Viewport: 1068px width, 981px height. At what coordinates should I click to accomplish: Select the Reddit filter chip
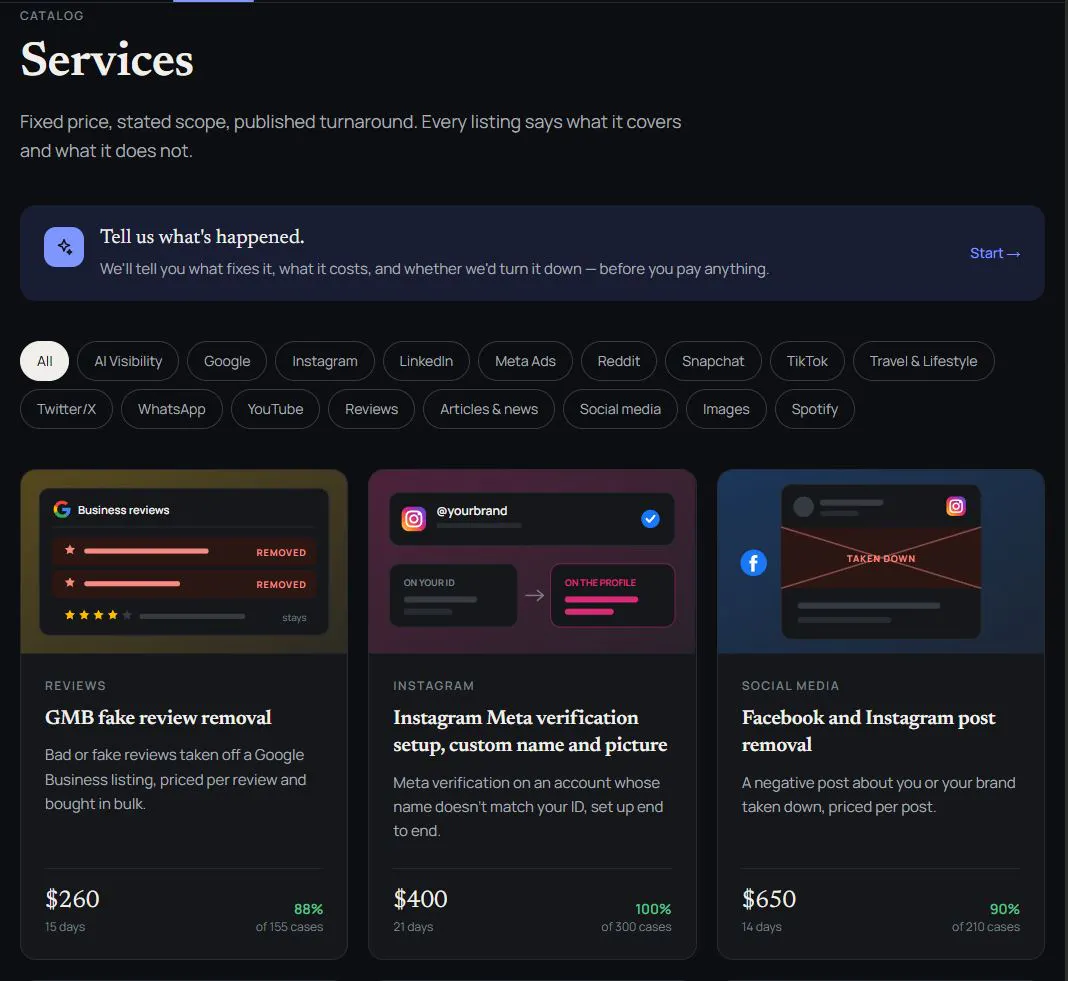[x=618, y=361]
